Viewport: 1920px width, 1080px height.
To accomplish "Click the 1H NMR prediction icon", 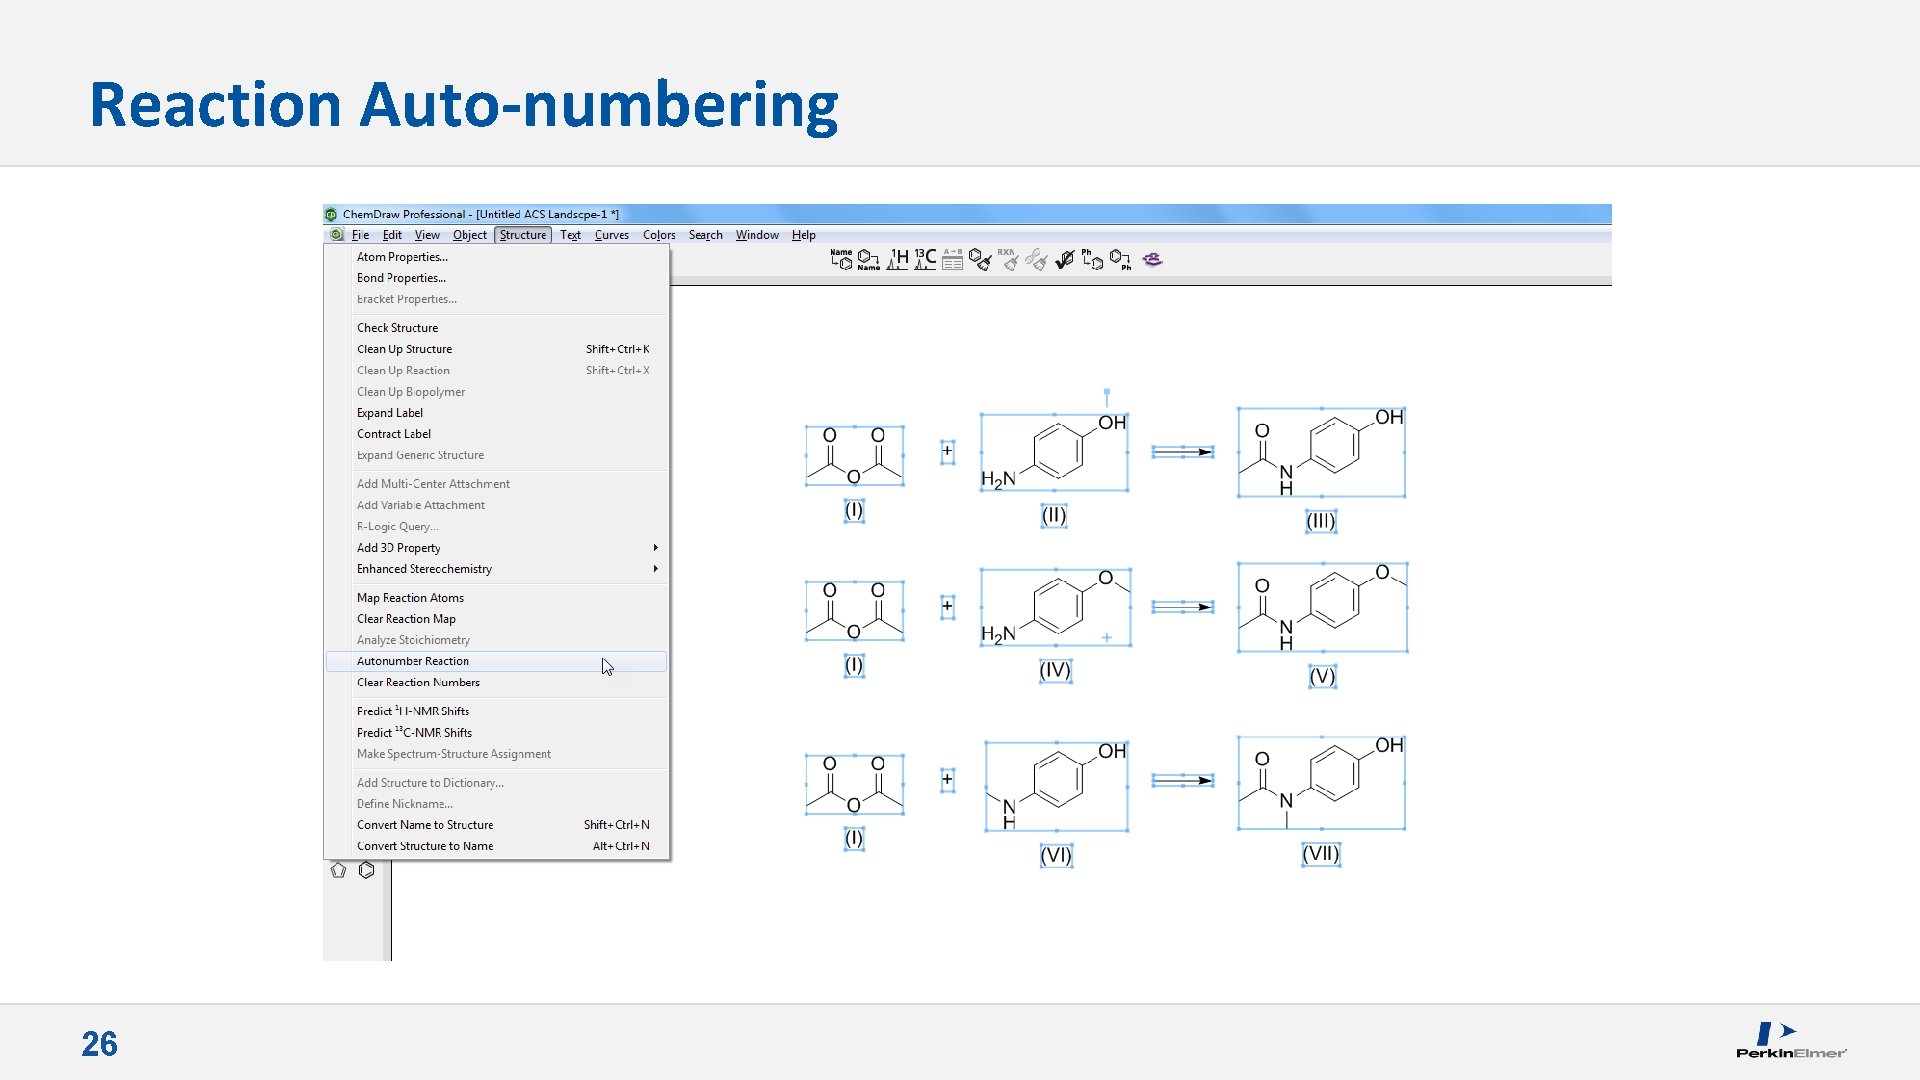I will pyautogui.click(x=897, y=260).
